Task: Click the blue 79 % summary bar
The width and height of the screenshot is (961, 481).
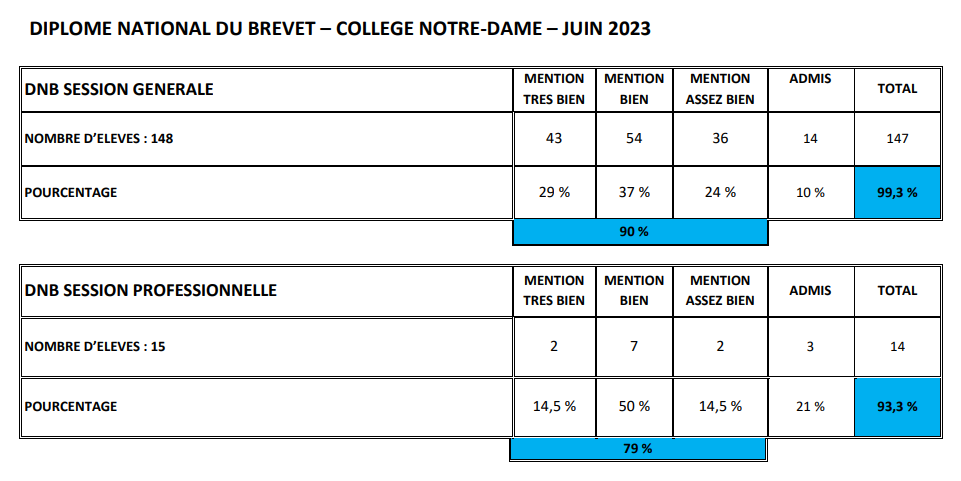Action: [x=638, y=449]
